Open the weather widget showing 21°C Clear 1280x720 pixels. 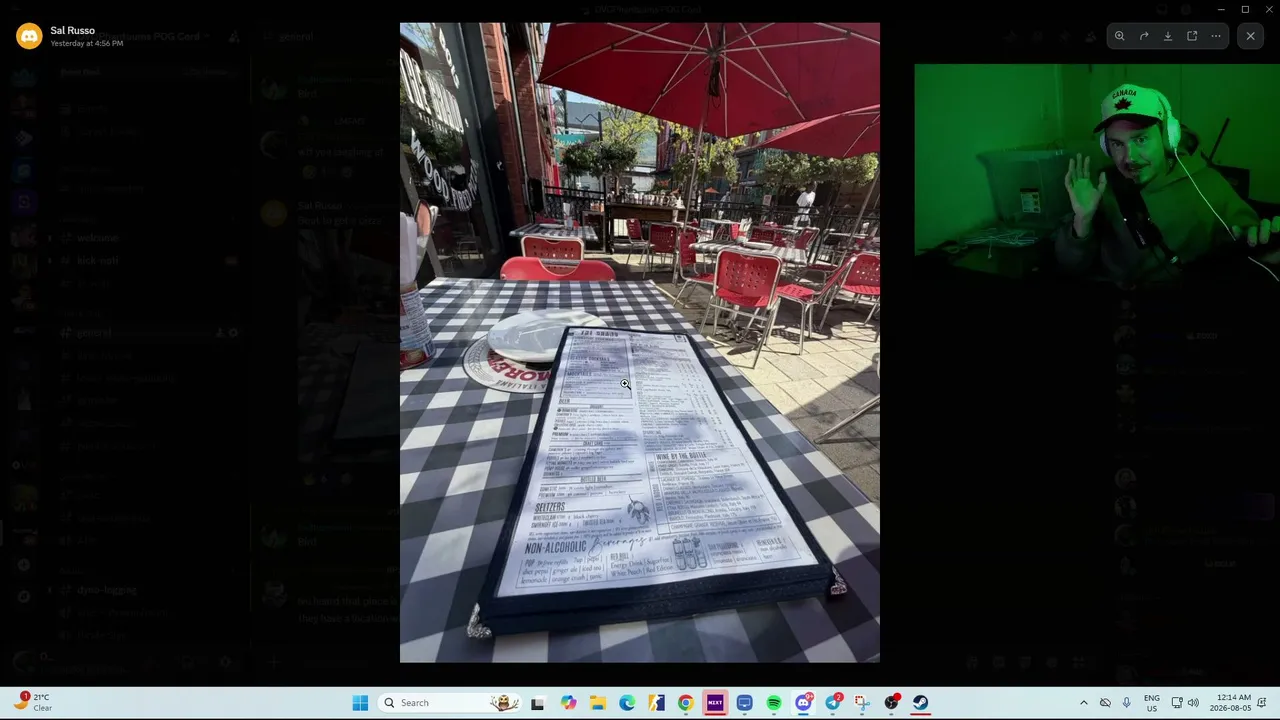coord(32,702)
